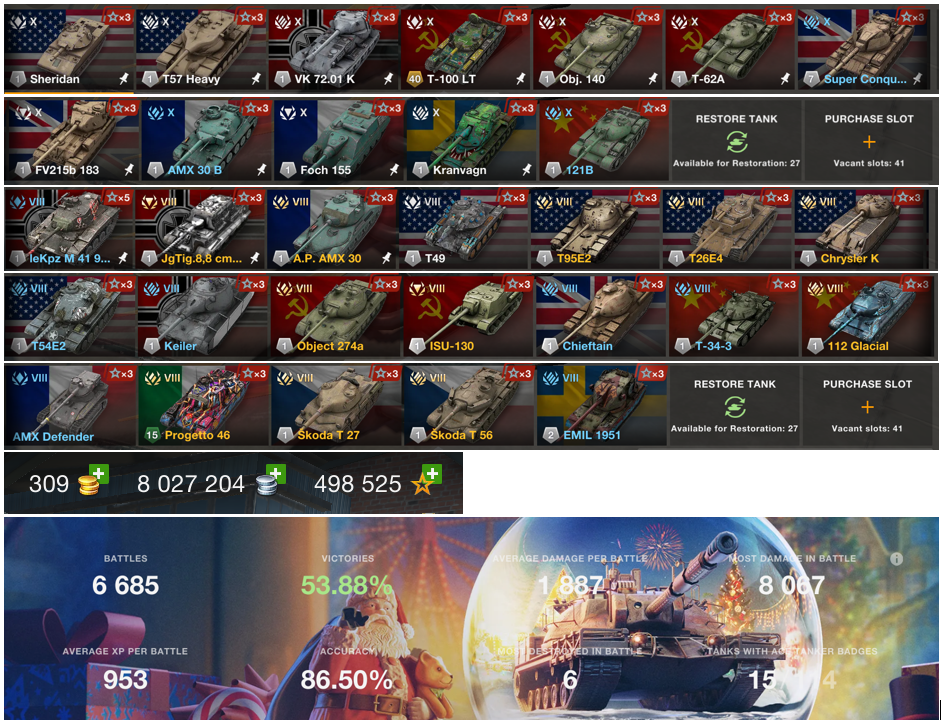Click the orange plus in the lower Purchase Slot
Image resolution: width=942 pixels, height=720 pixels.
867,407
